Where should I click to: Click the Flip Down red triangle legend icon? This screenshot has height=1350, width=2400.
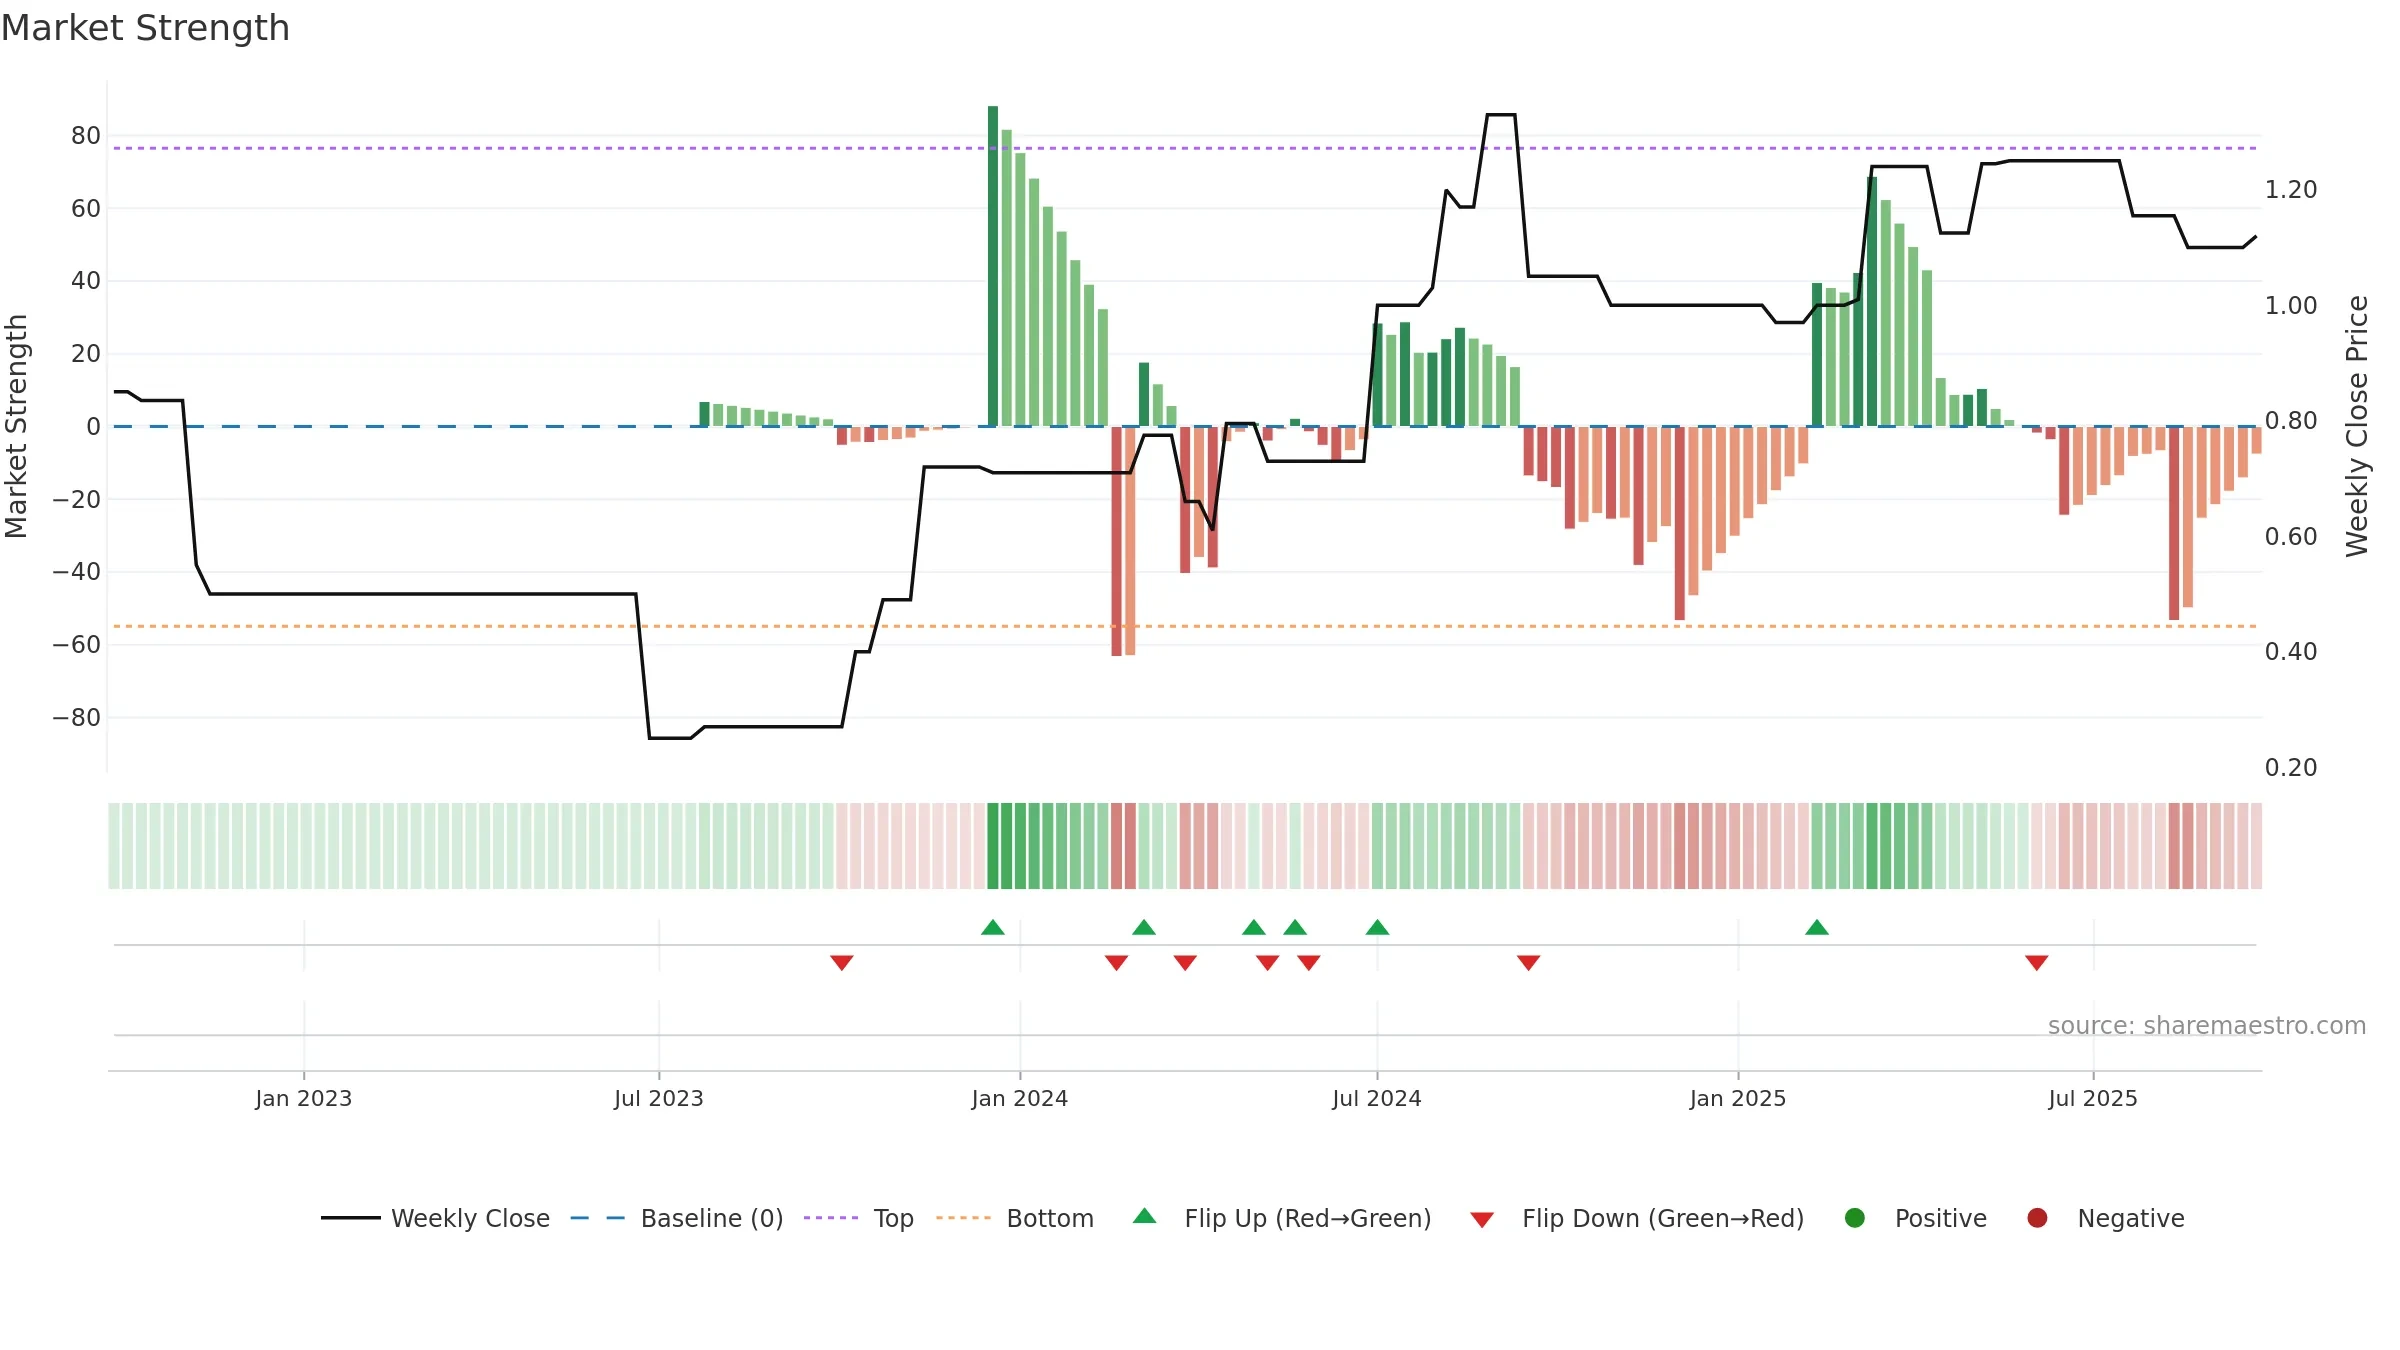tap(1482, 1220)
